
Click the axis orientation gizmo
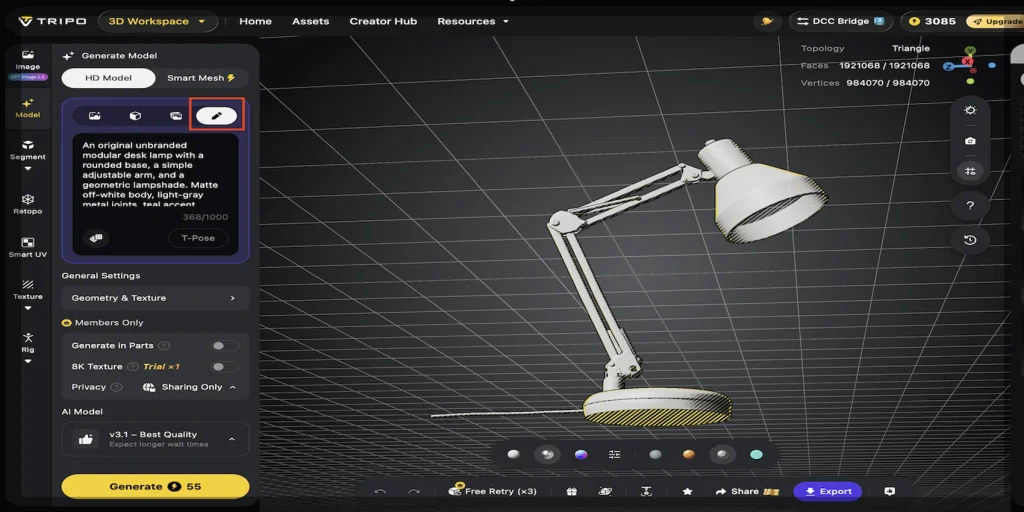969,65
